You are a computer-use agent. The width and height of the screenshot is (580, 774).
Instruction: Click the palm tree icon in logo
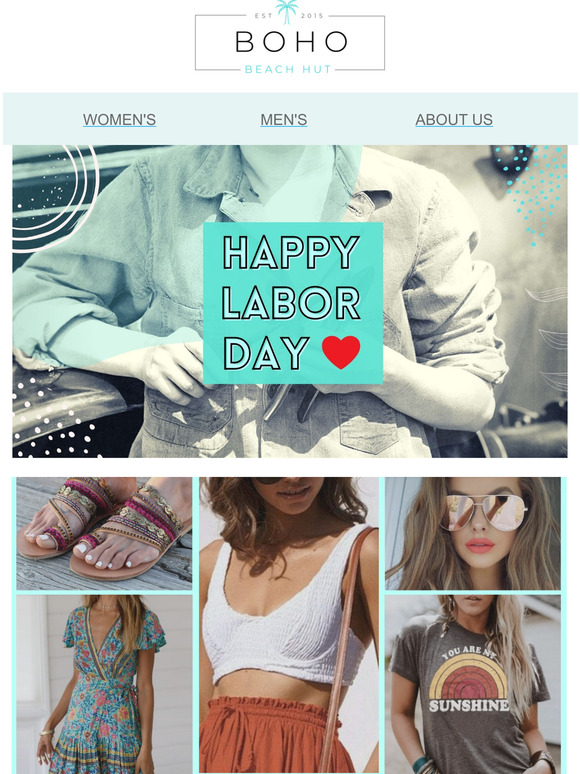point(286,11)
